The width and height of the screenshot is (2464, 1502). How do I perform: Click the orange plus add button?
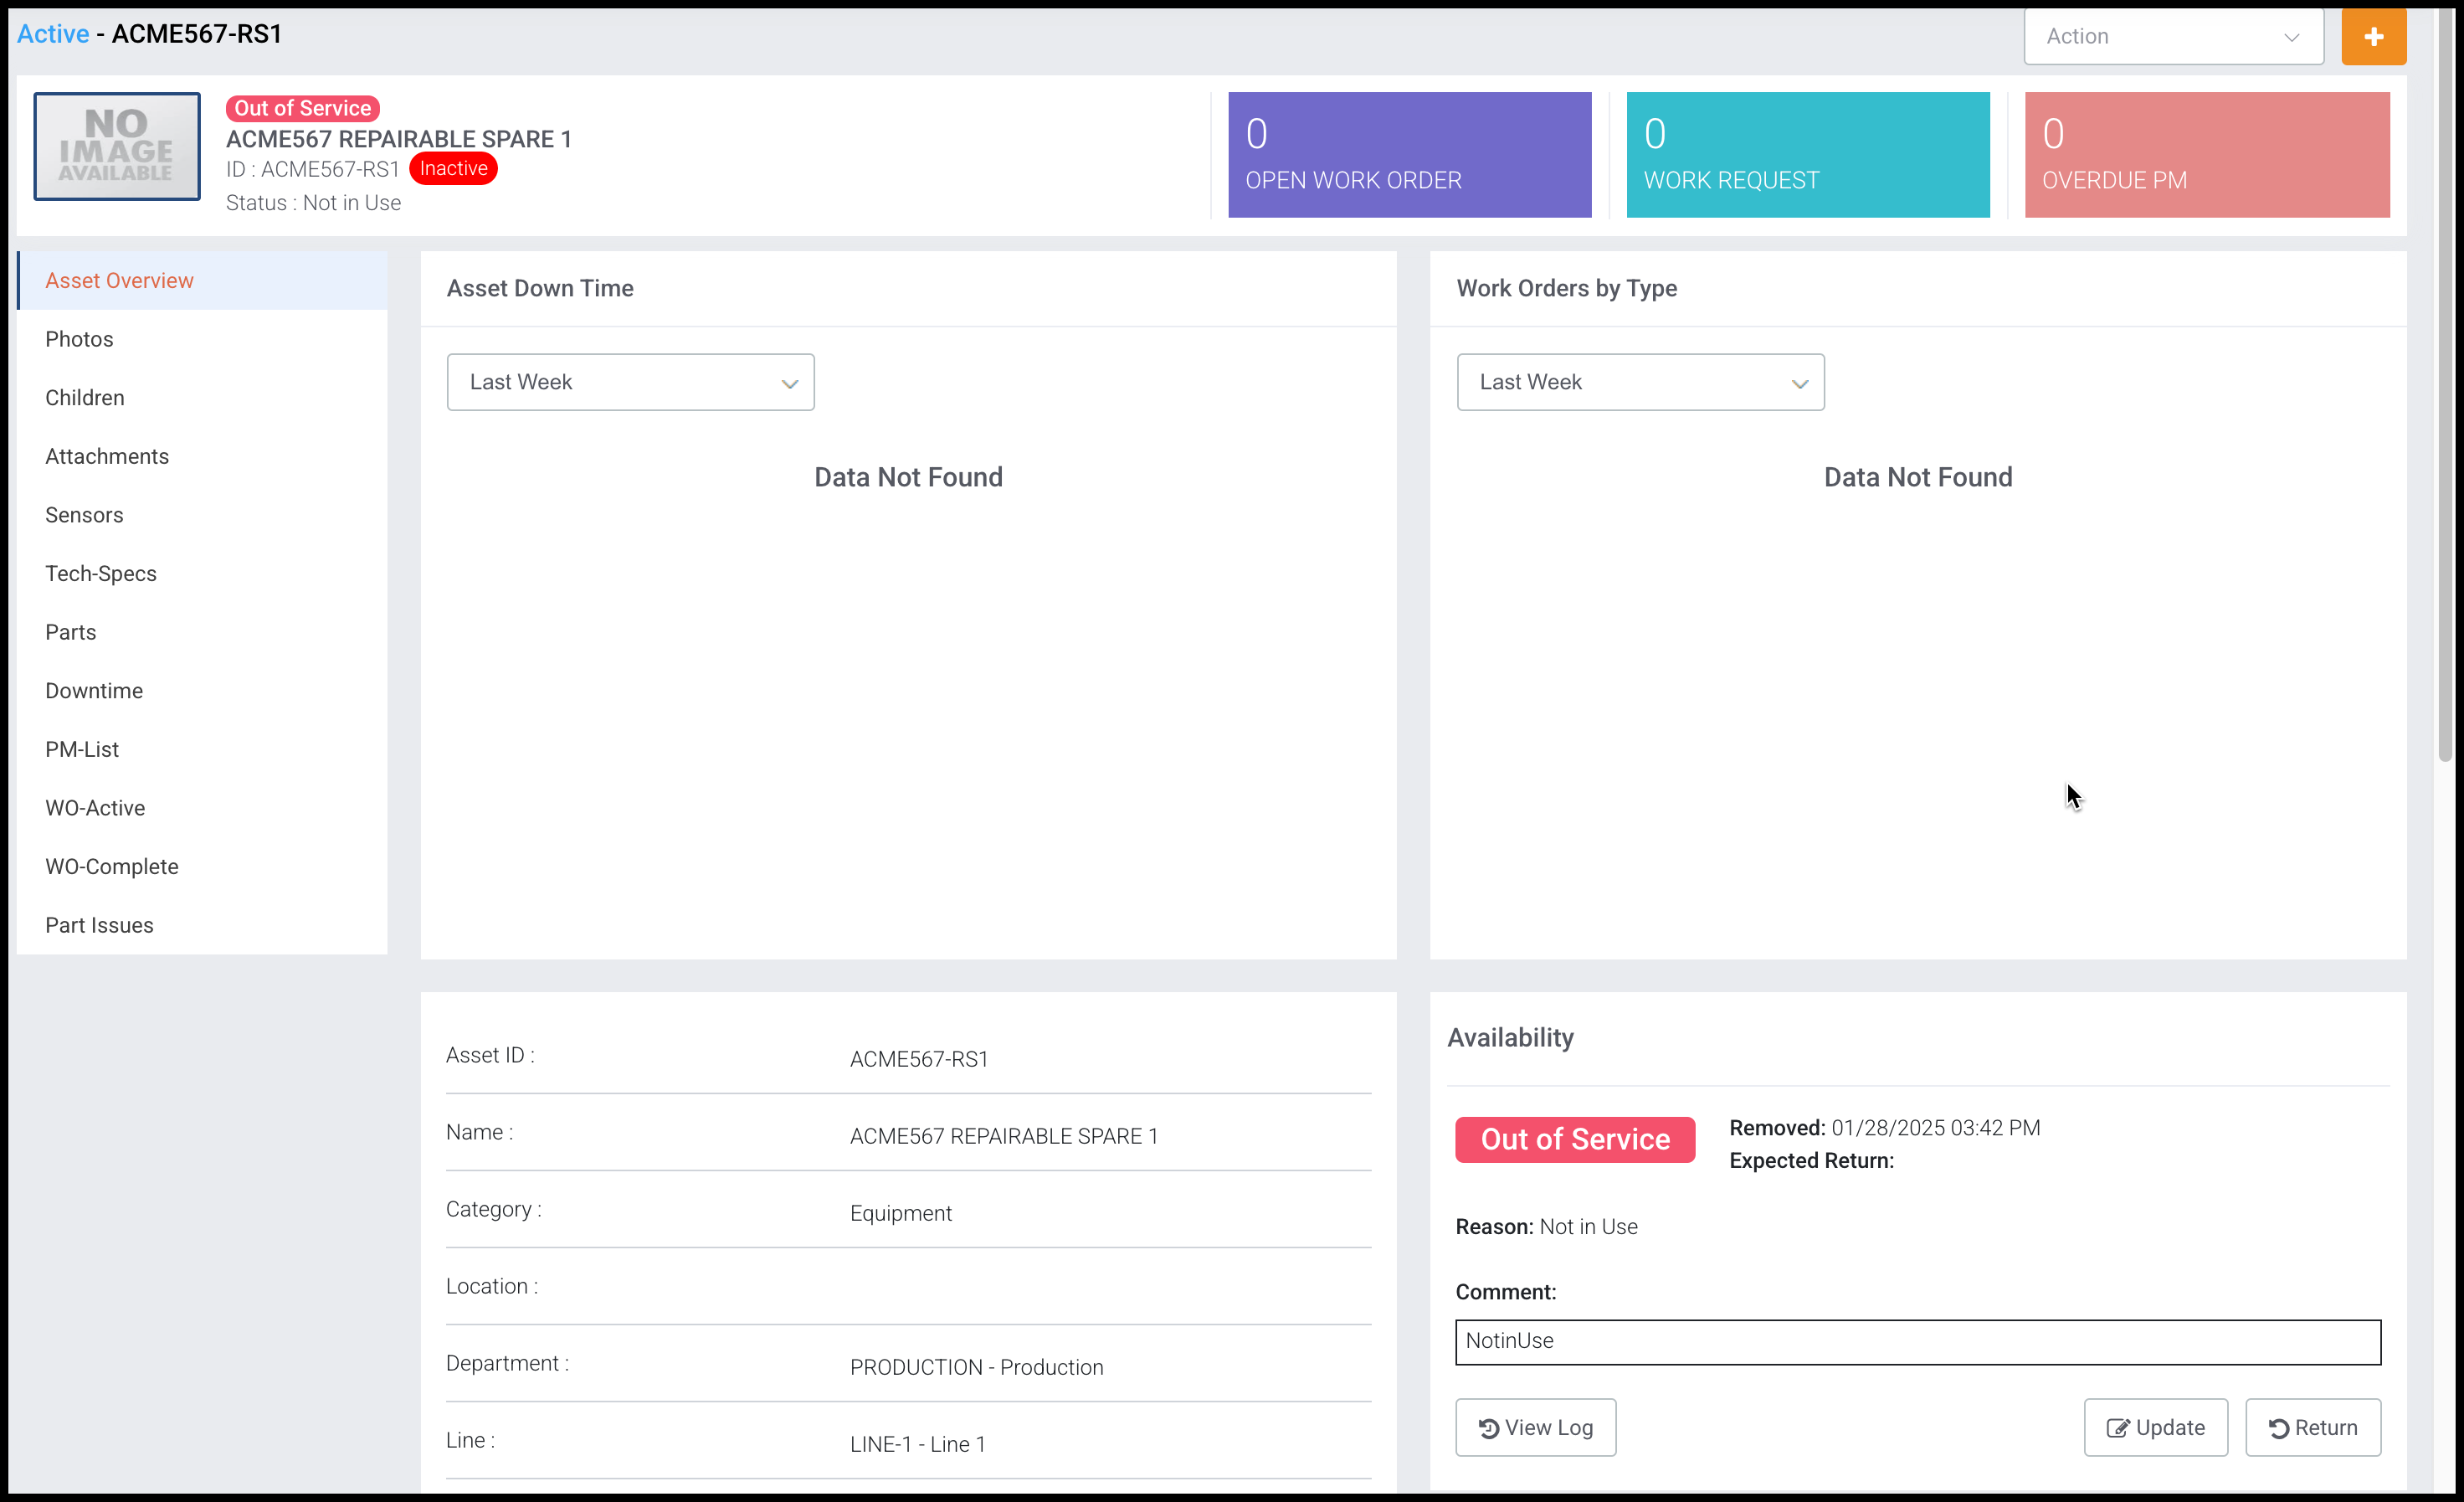point(2372,37)
